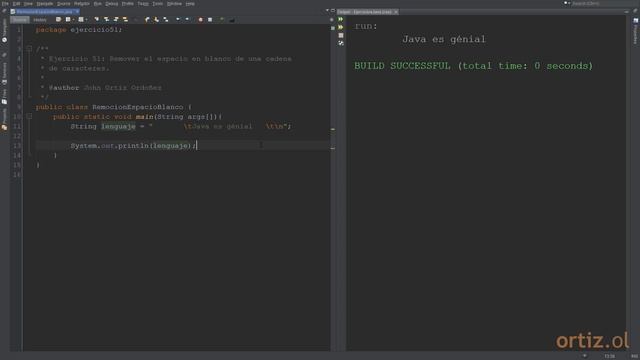This screenshot has height=360, width=640.
Task: Collapse Javadoc comment fold marker at line 3
Action: 29,49
